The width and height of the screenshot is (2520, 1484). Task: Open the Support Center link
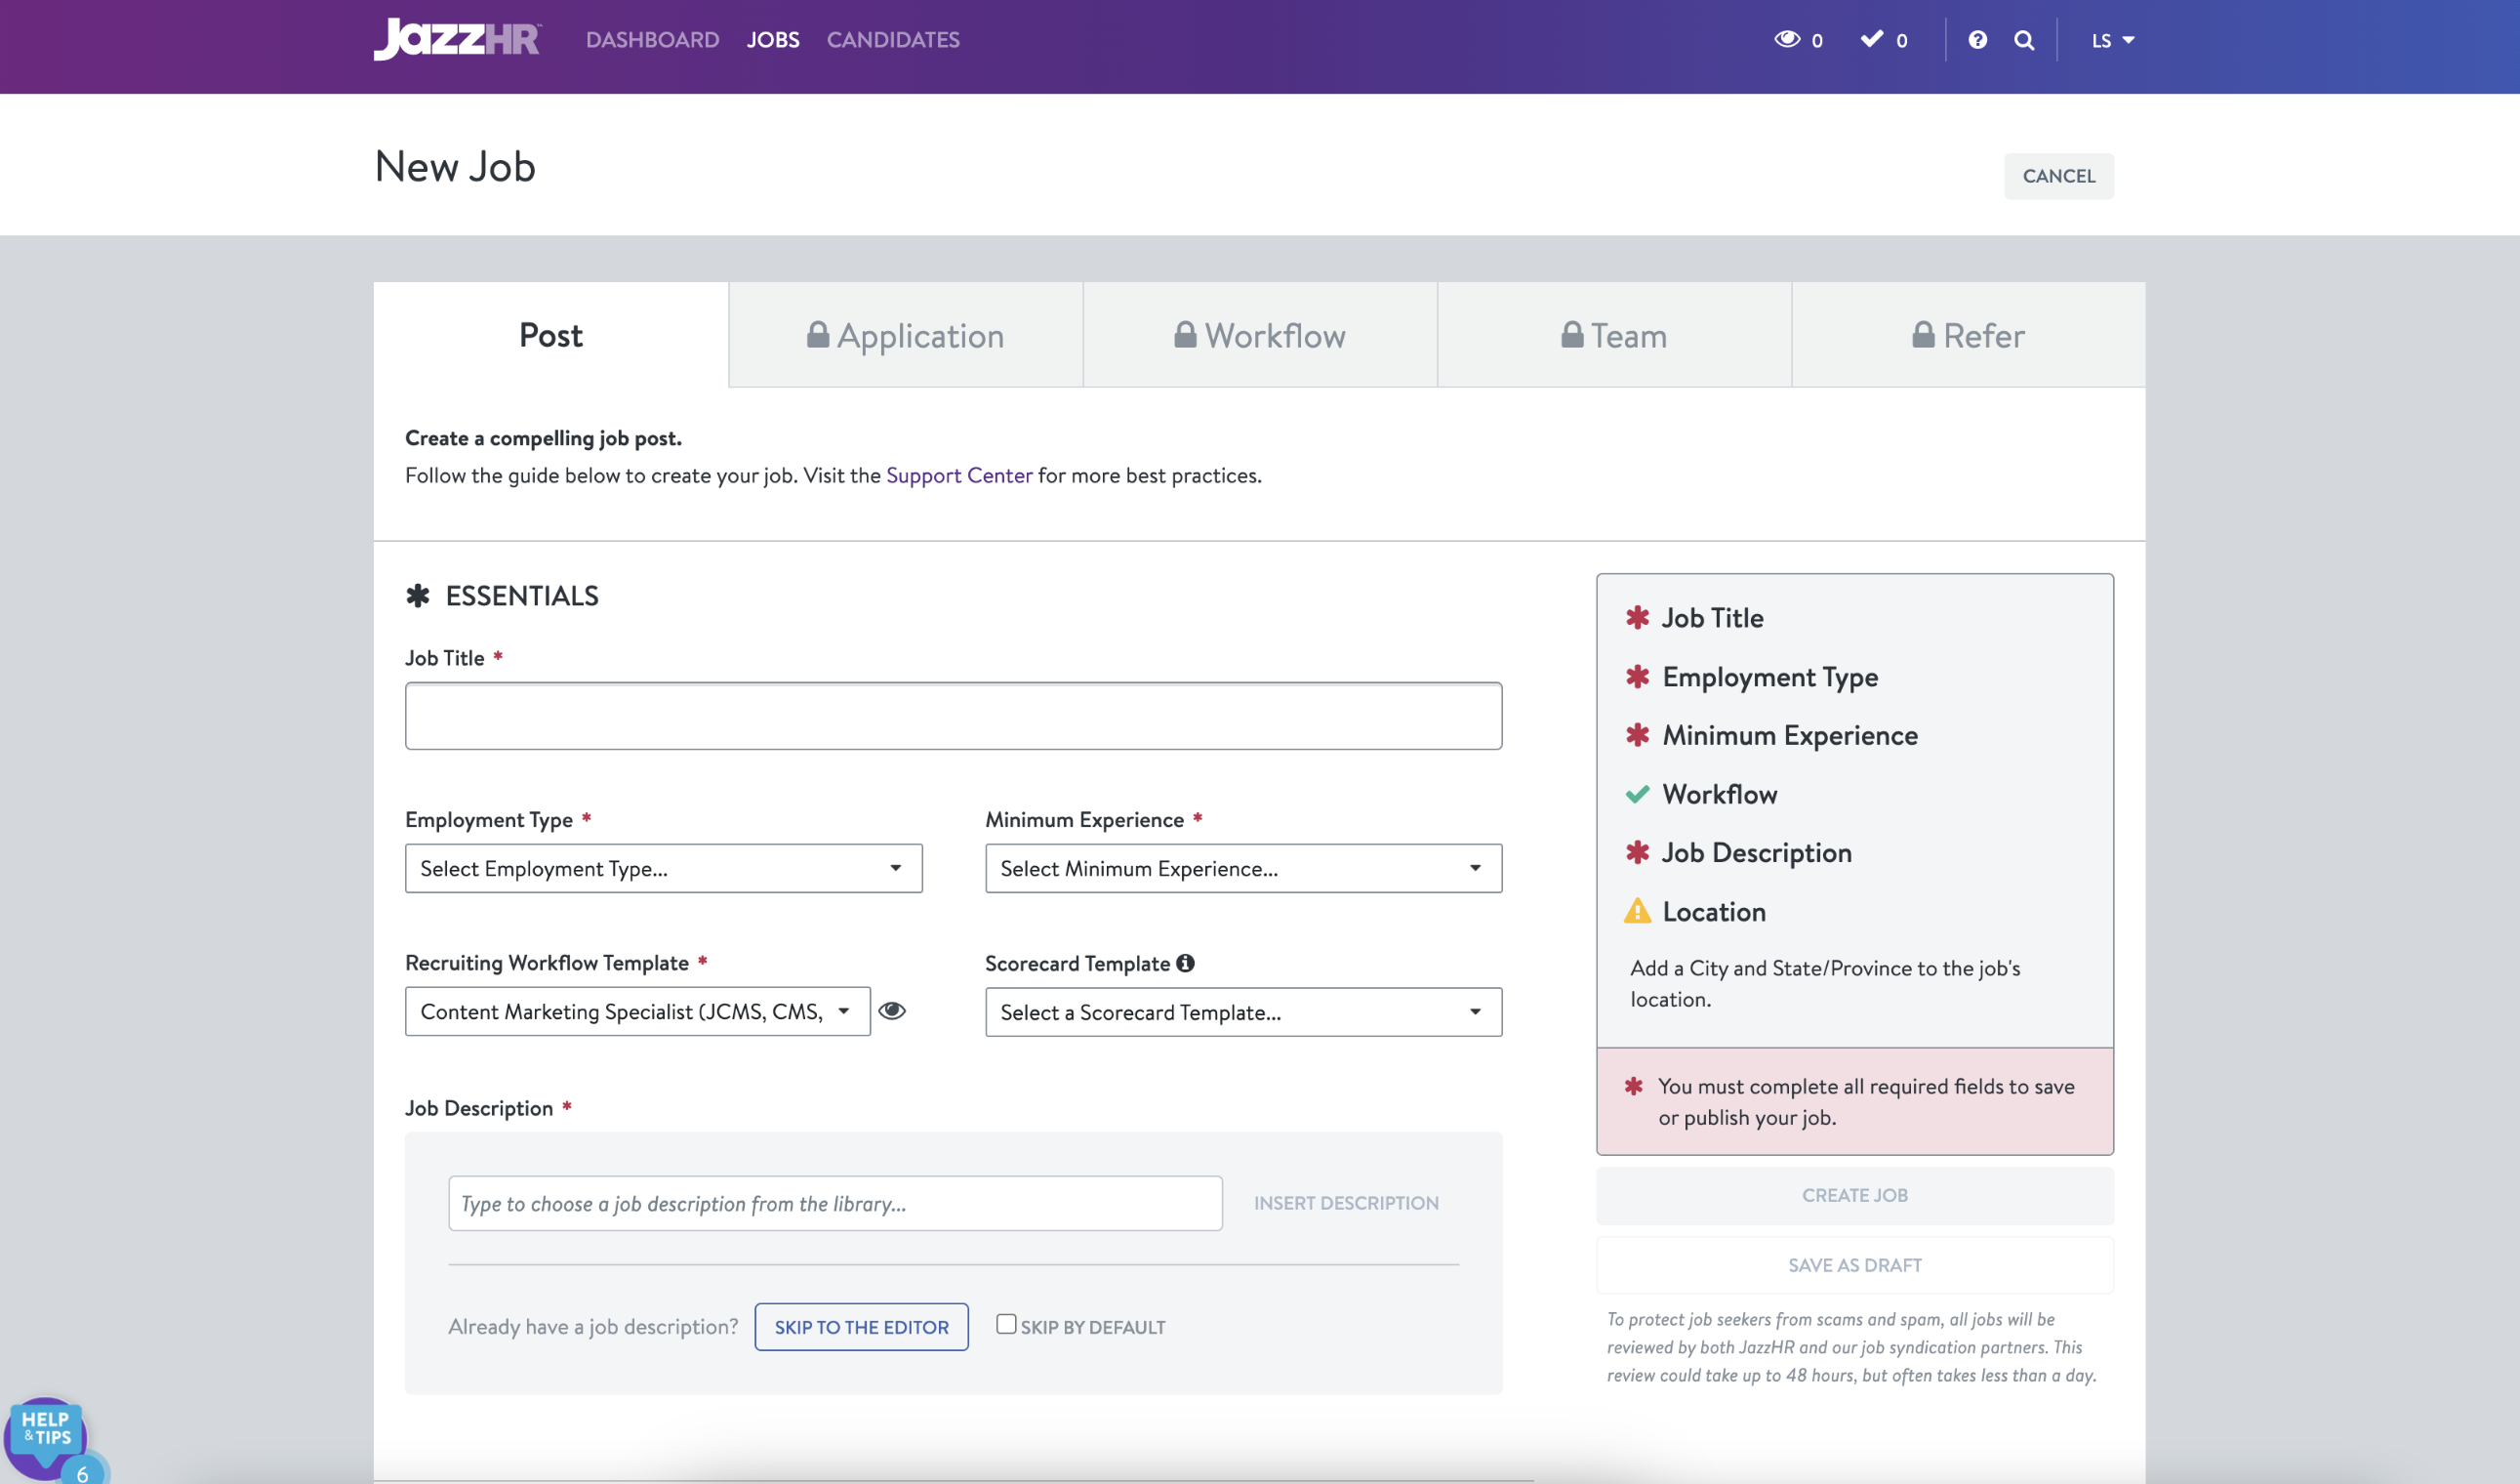click(x=958, y=475)
